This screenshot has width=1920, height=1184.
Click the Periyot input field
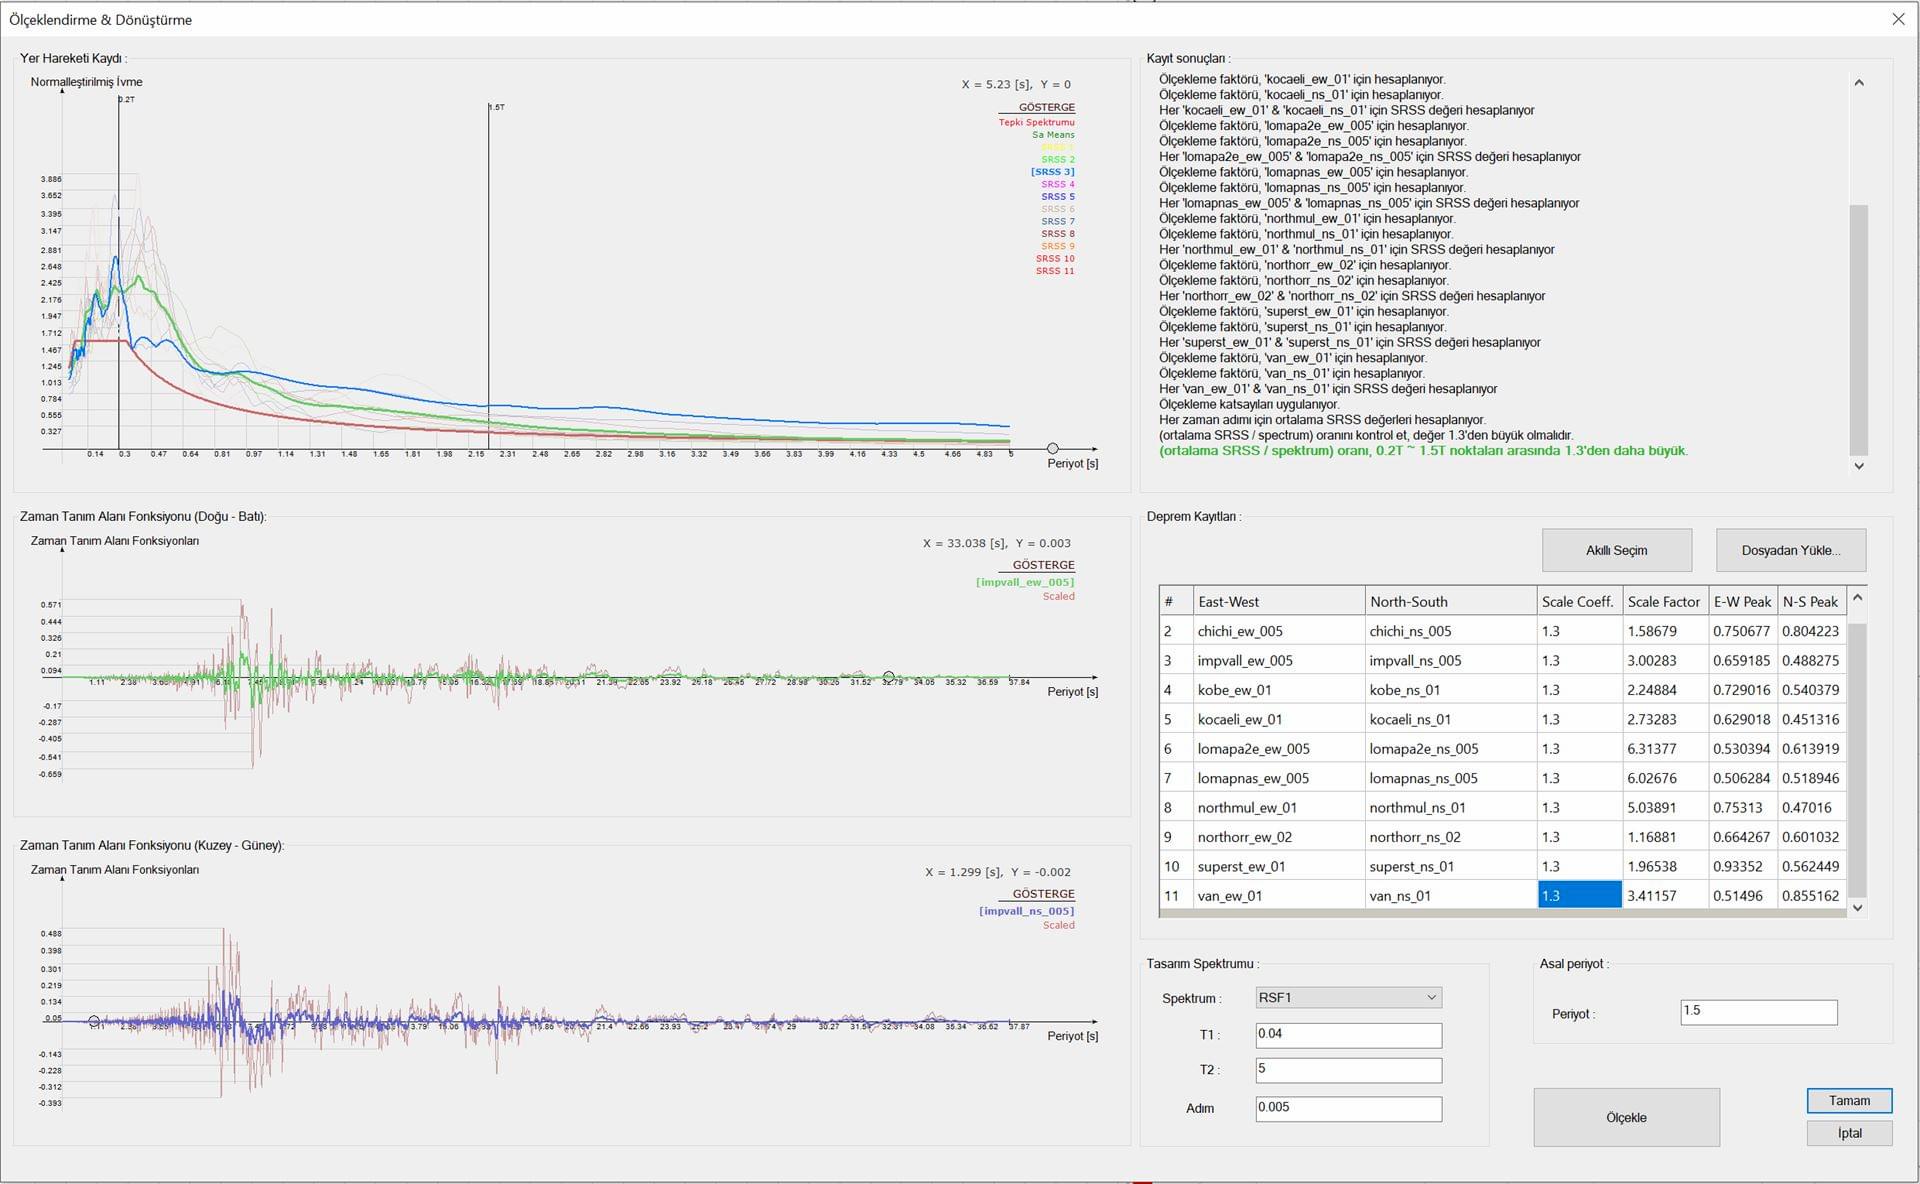[x=1758, y=1011]
